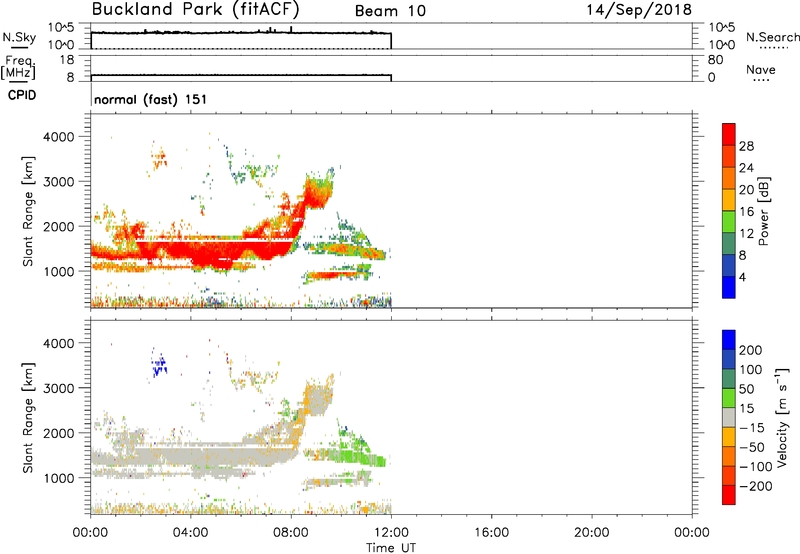Click the 'CPID' label
Screen dimensions: 800x554
click(x=22, y=95)
